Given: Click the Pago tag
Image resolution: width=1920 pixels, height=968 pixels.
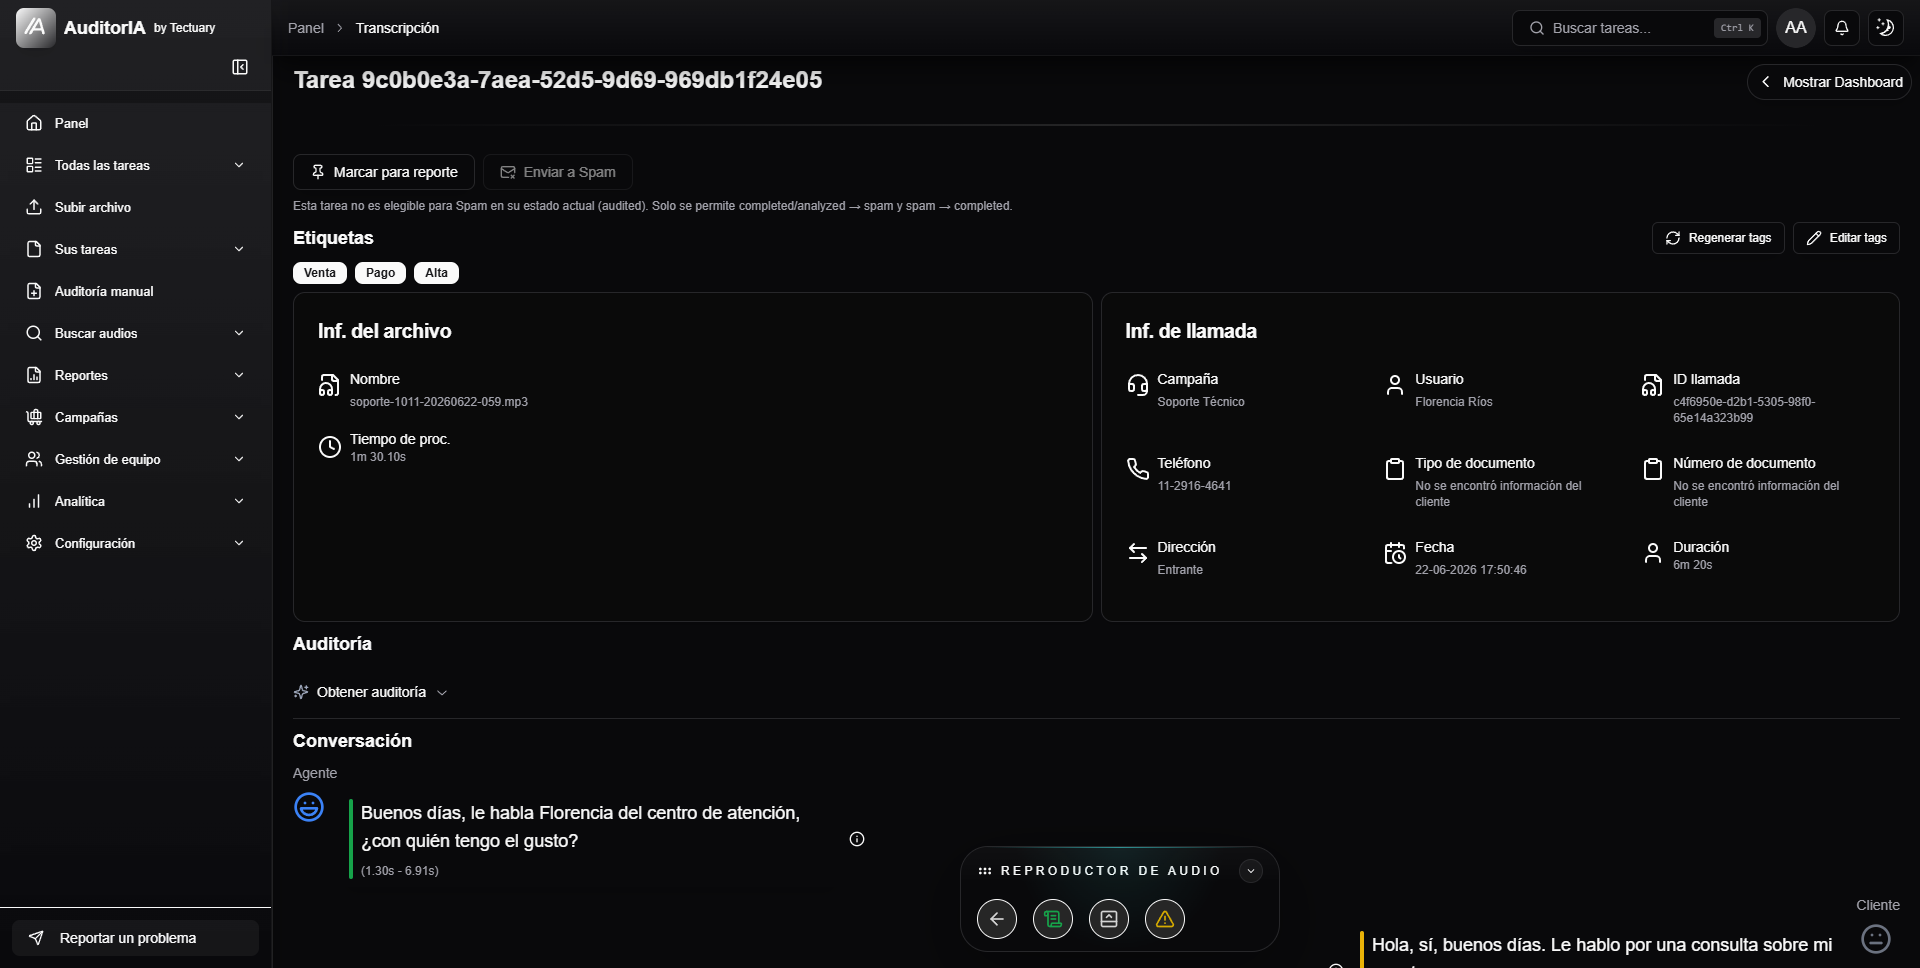Looking at the screenshot, I should tap(380, 273).
